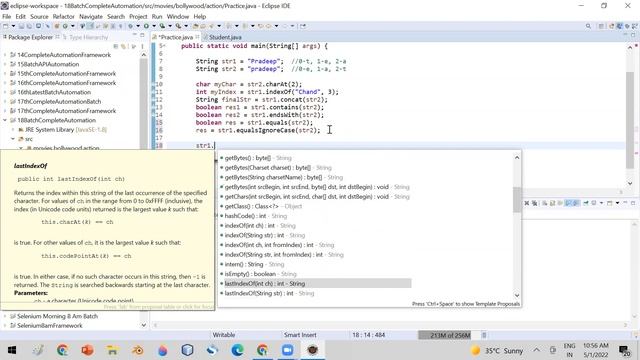640x360 pixels.
Task: Switch to the Java perspective icon
Action: coord(620,26)
